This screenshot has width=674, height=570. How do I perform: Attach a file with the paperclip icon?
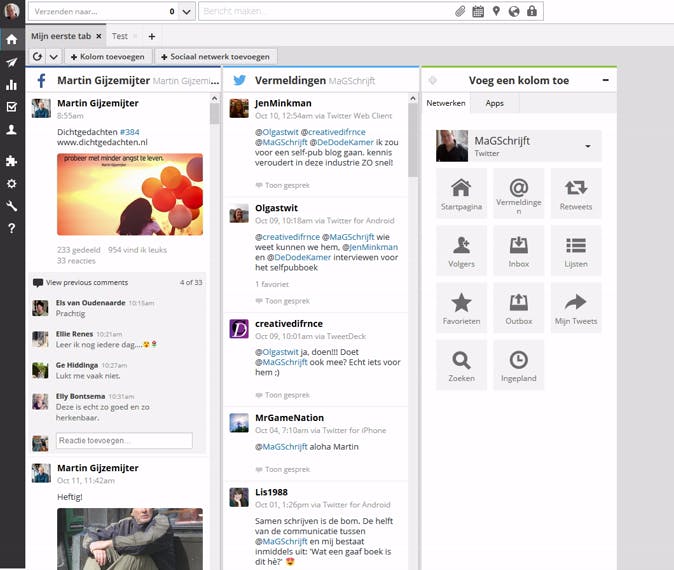click(460, 11)
